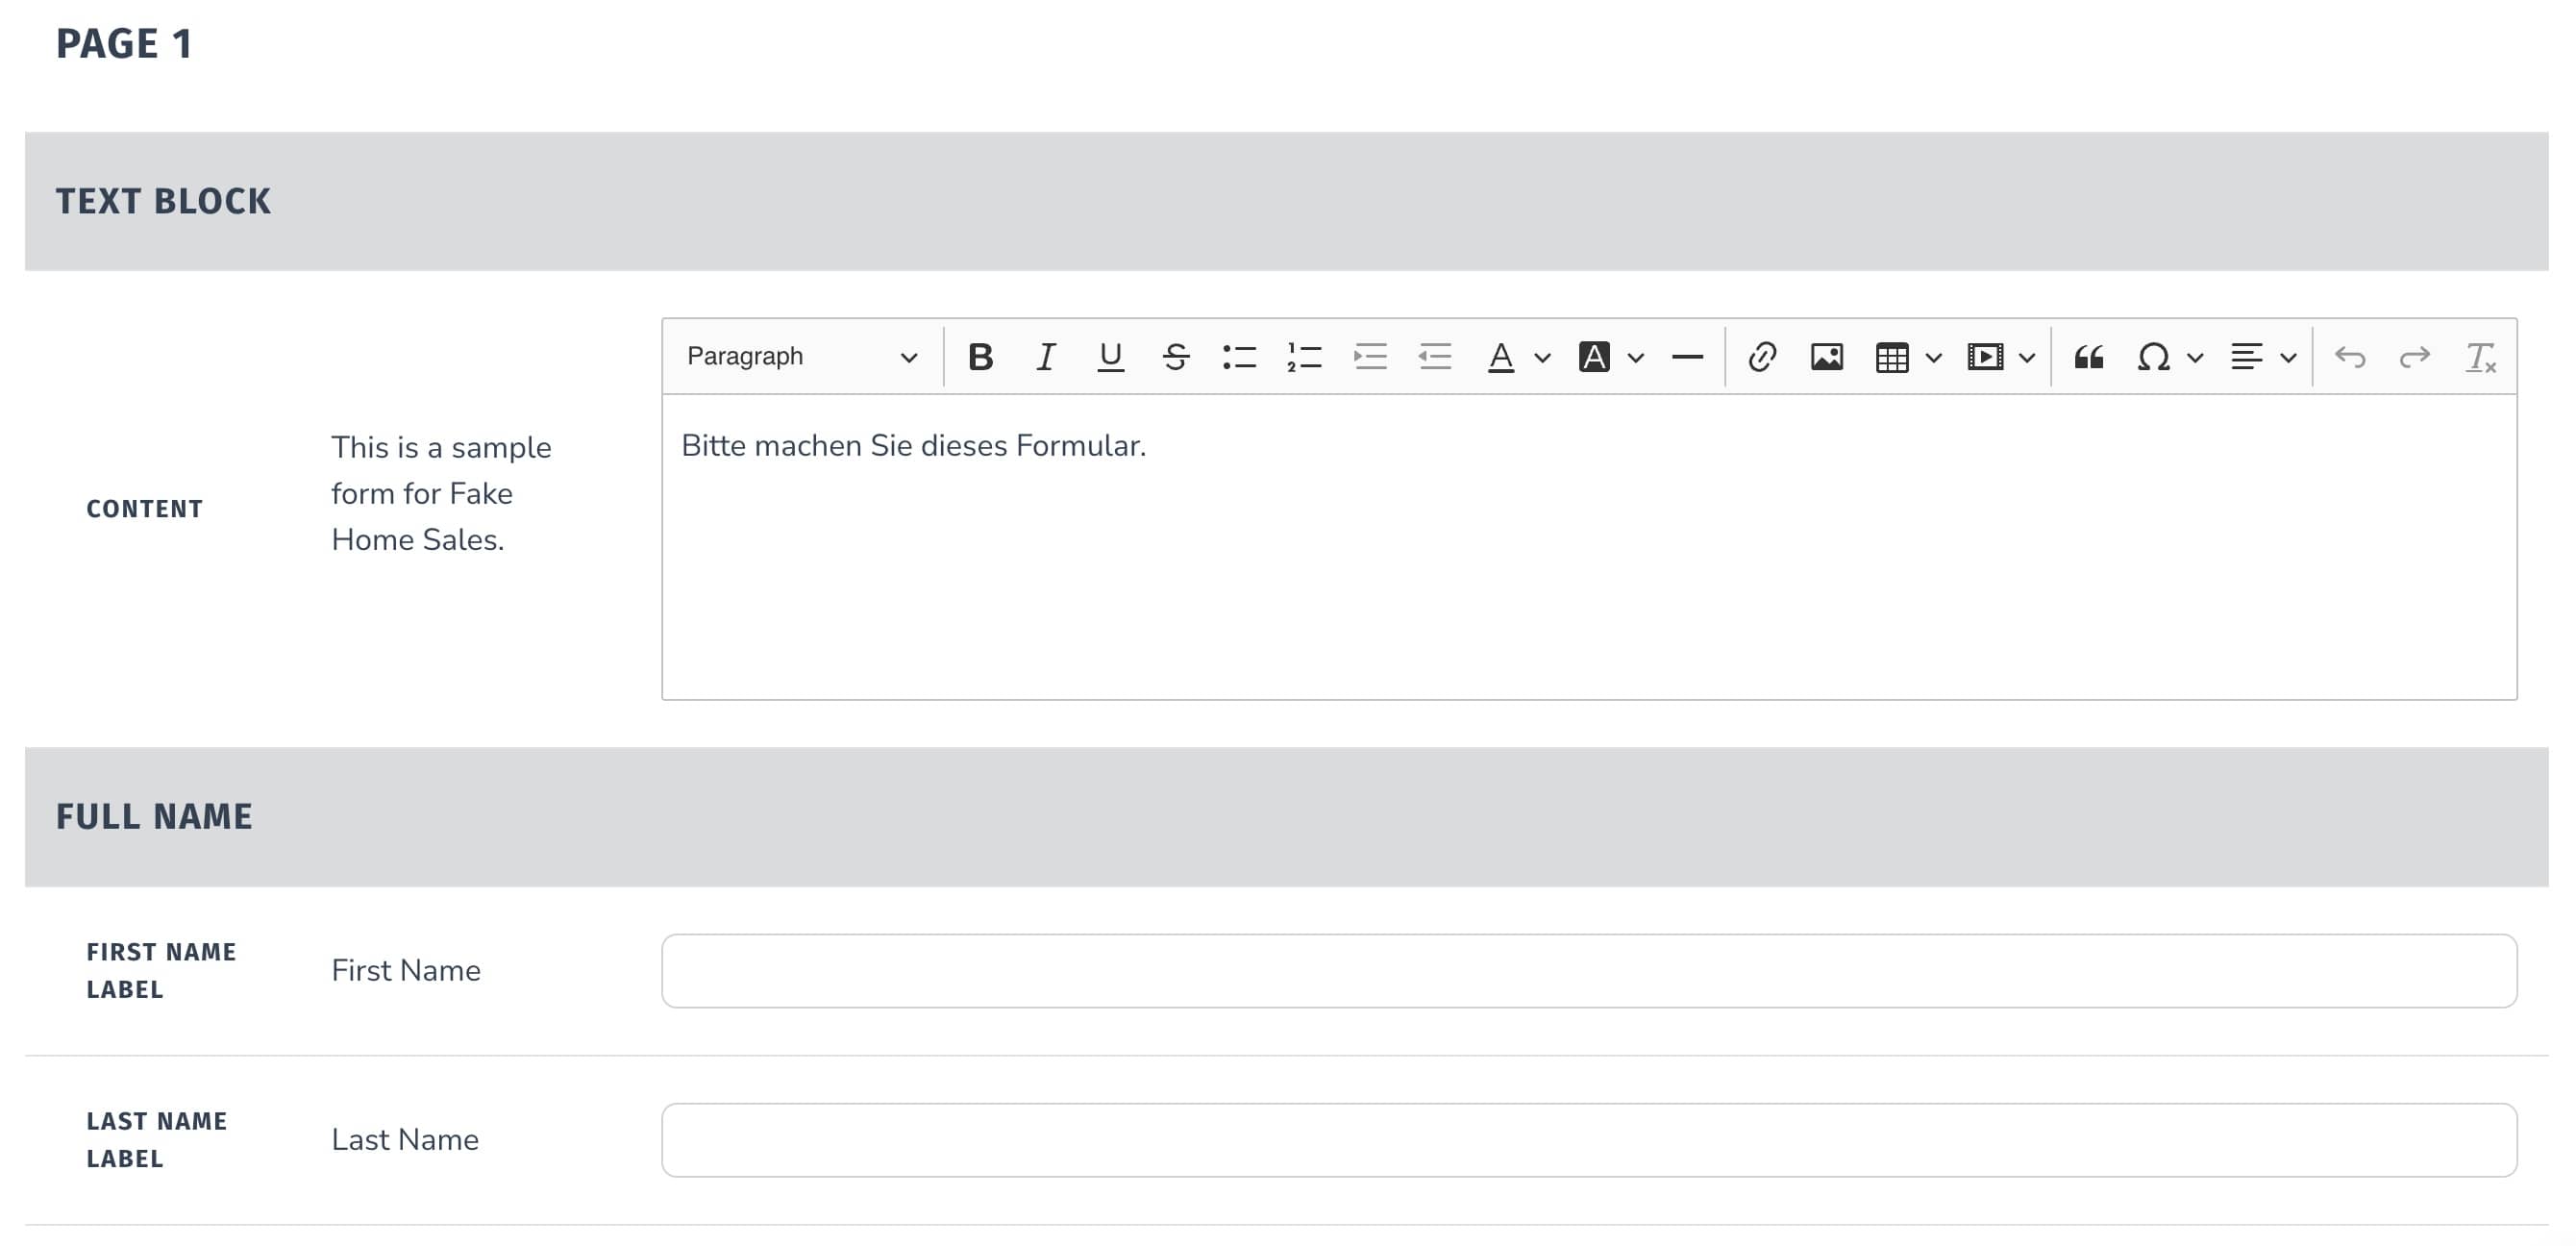
Task: Insert a horizontal line
Action: tap(1687, 357)
